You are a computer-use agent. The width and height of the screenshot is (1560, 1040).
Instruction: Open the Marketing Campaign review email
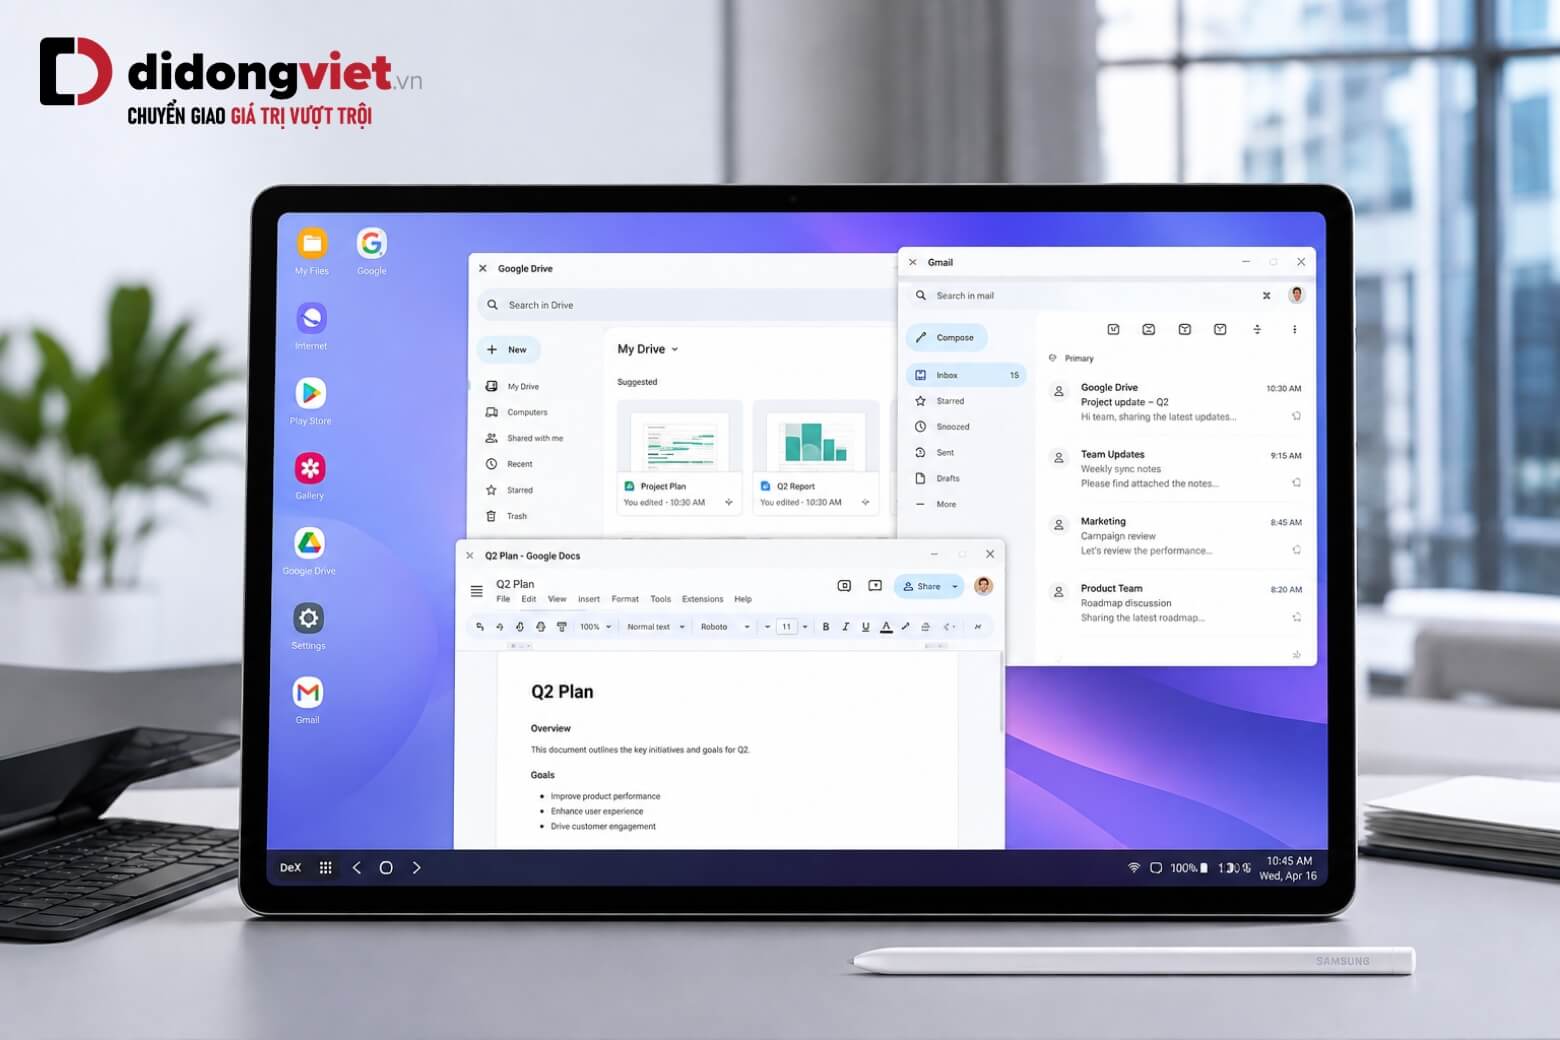pos(1177,536)
